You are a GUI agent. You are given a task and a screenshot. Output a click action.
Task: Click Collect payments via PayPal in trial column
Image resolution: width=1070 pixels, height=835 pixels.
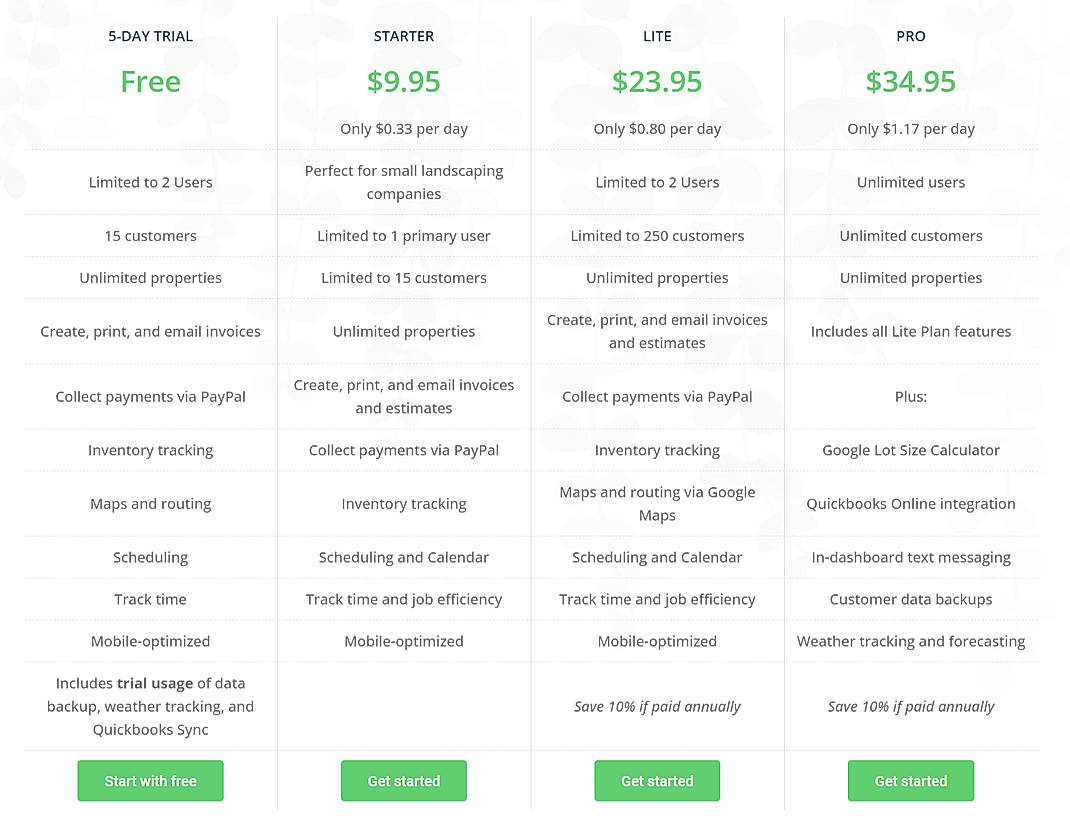point(150,396)
